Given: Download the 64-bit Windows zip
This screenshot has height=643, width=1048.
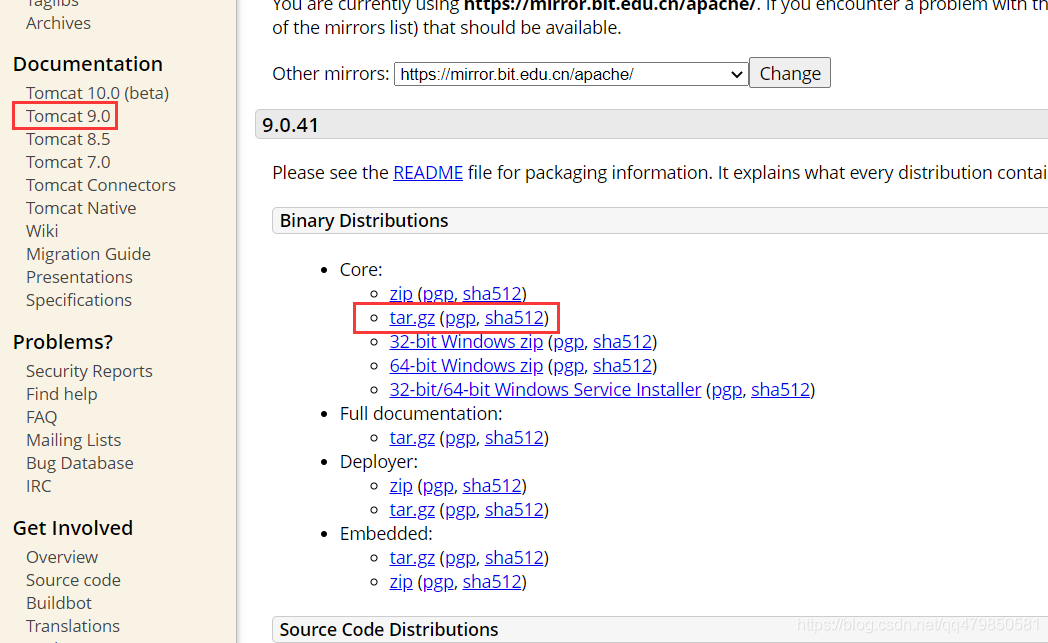Looking at the screenshot, I should [x=466, y=366].
